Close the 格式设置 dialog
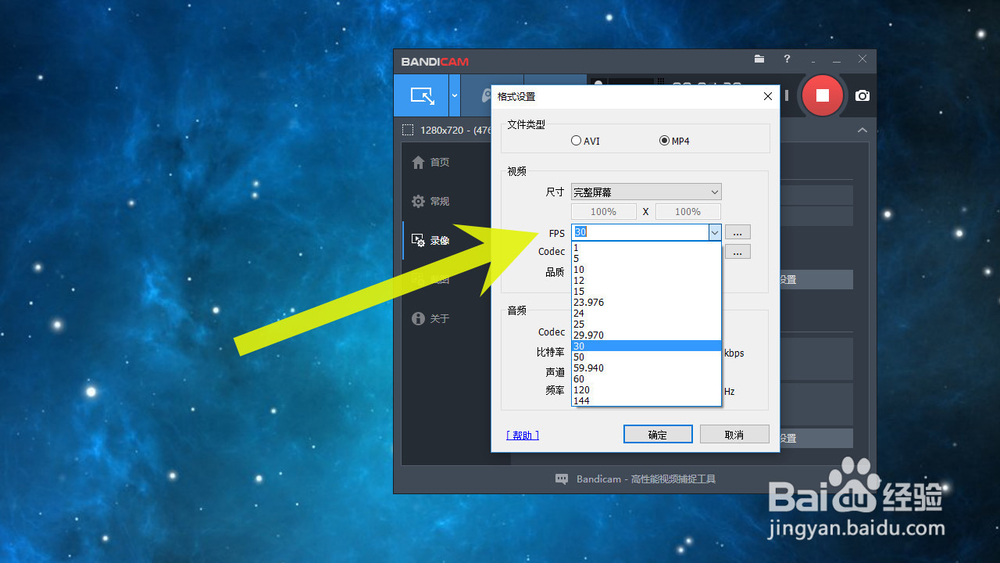1000x563 pixels. pyautogui.click(x=768, y=96)
